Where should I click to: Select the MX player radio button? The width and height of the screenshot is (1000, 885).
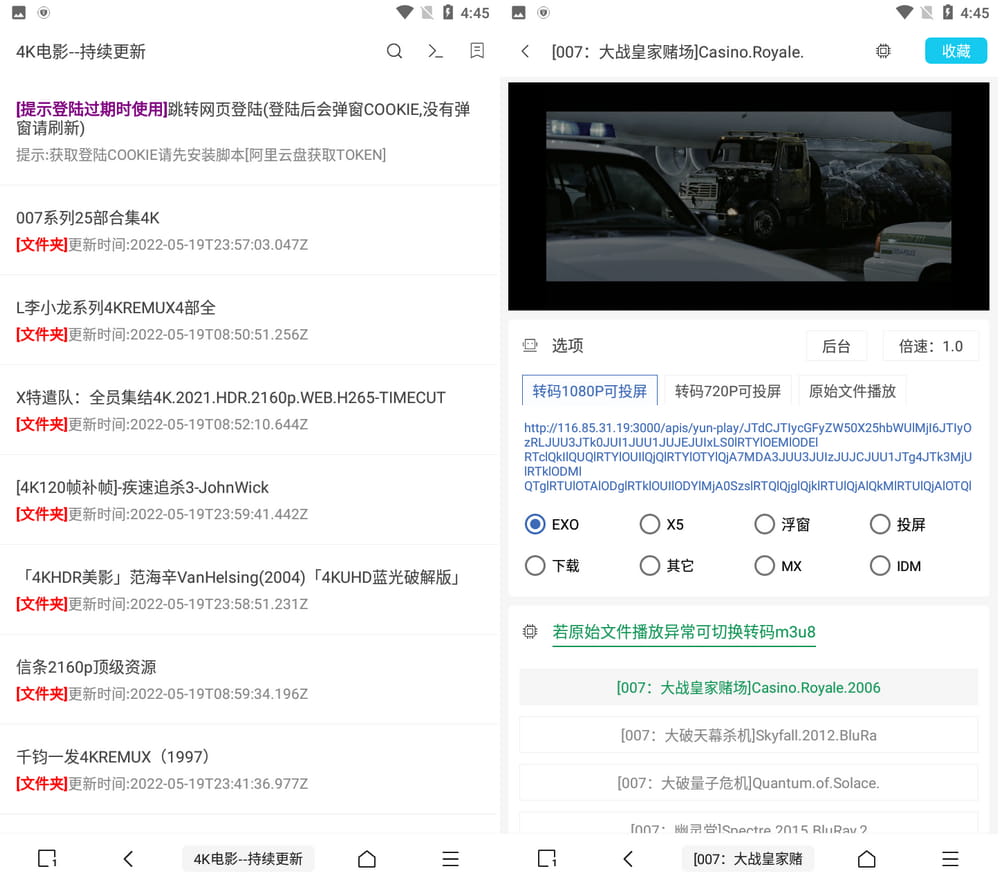(765, 566)
